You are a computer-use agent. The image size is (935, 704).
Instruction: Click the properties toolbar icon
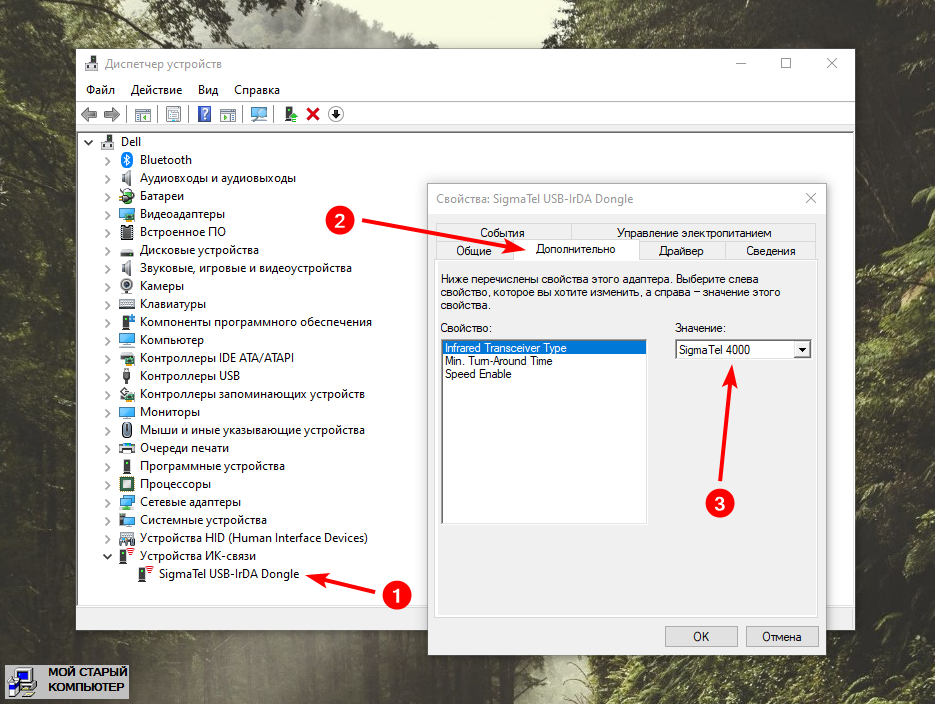coord(173,114)
